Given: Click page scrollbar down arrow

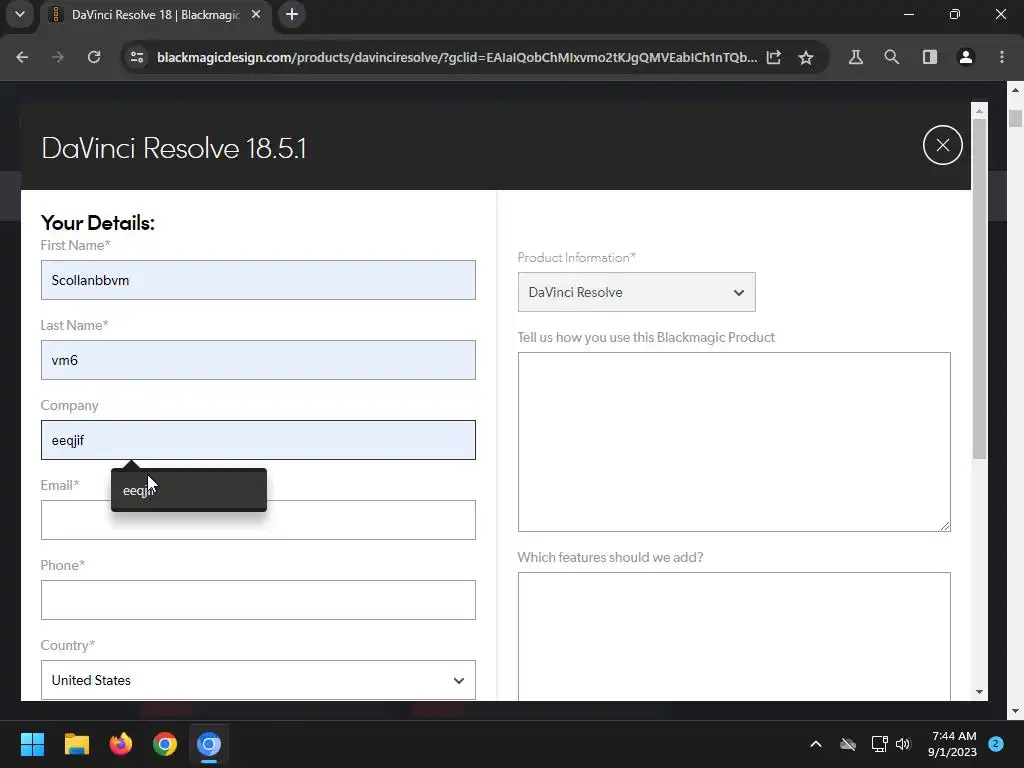Looking at the screenshot, I should (x=1015, y=712).
